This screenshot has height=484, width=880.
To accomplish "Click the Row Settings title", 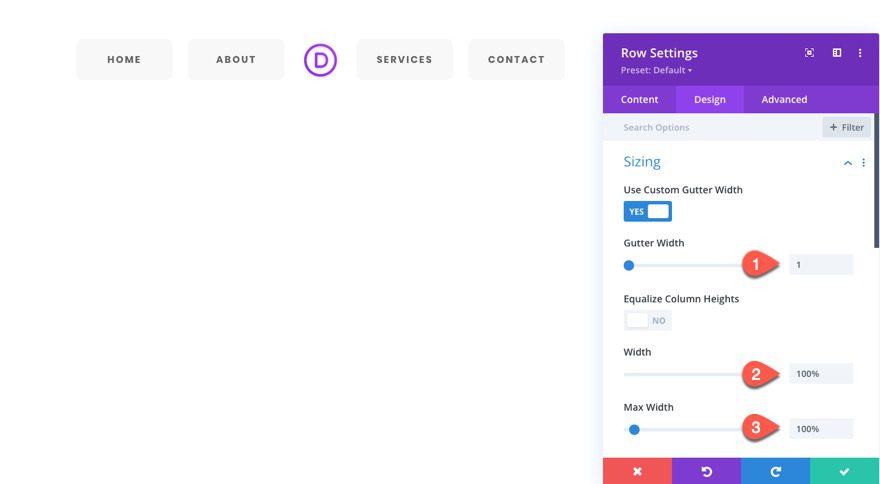I will (659, 53).
